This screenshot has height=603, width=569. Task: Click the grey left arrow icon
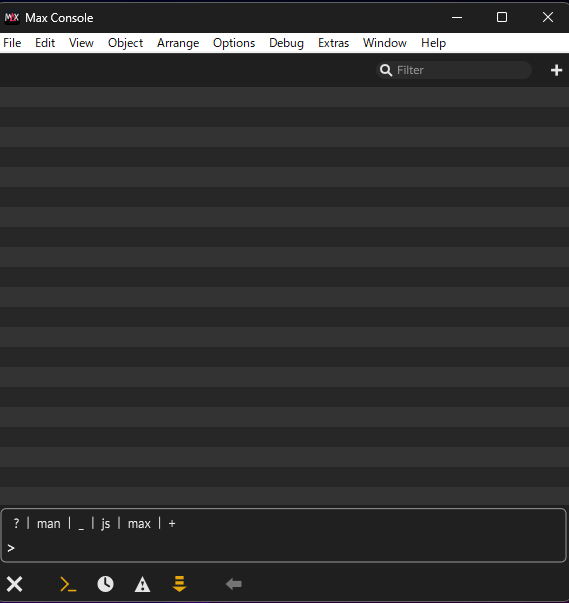pos(234,584)
